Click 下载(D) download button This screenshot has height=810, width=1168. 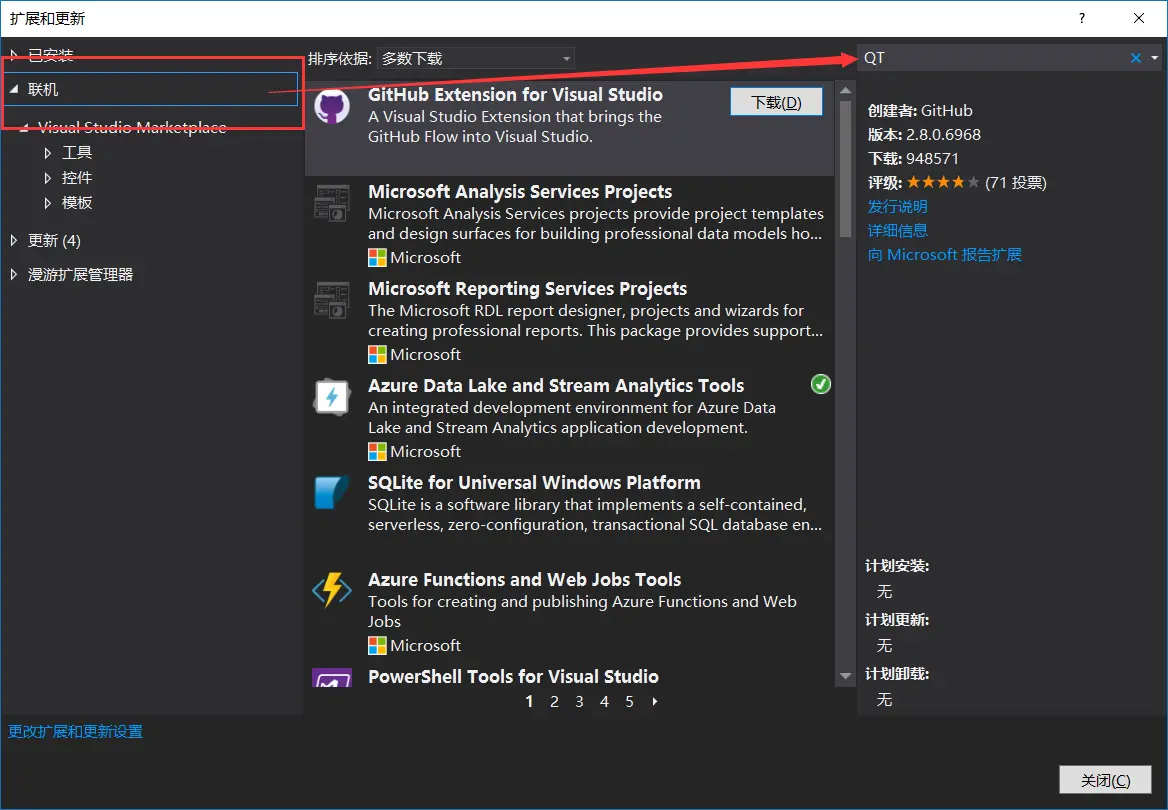click(776, 102)
